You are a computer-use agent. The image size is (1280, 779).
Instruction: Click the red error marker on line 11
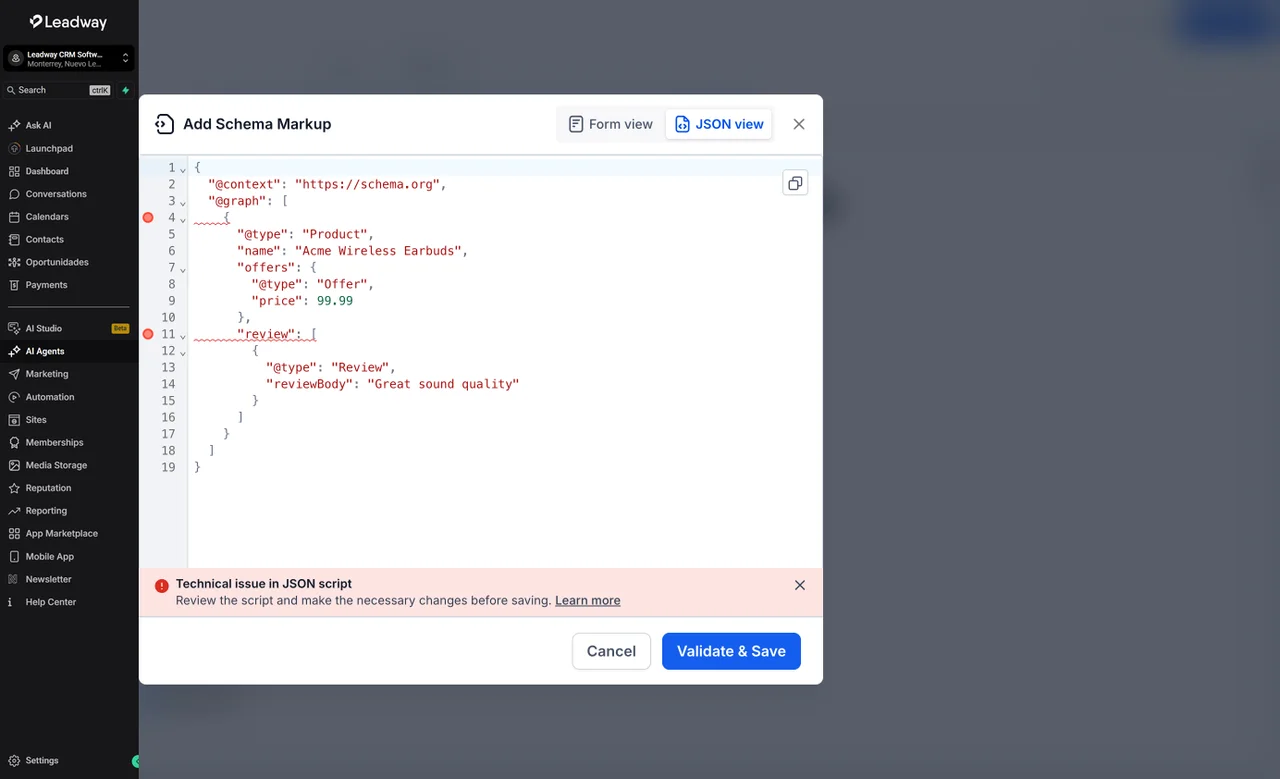point(148,334)
